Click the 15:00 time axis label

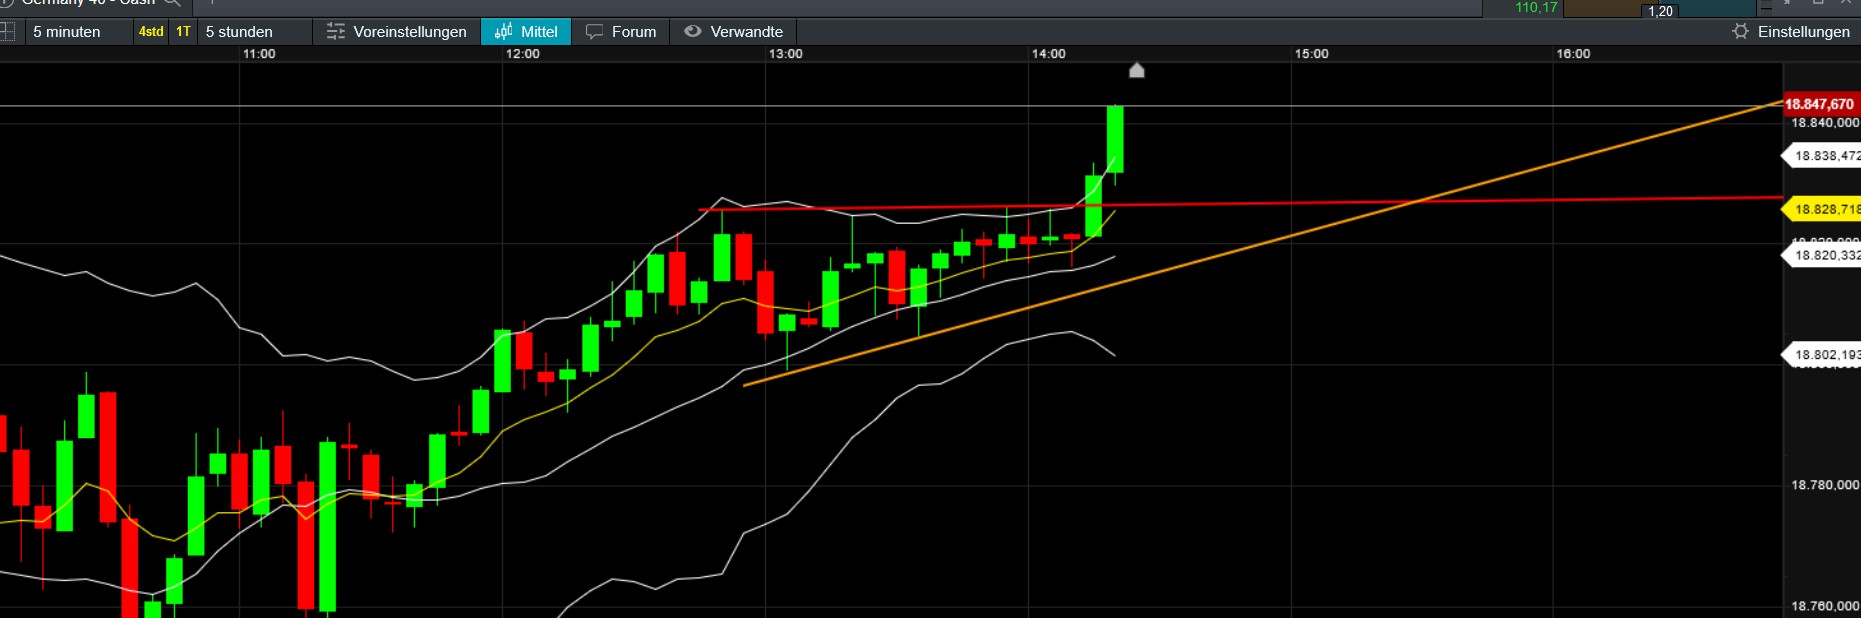pyautogui.click(x=1311, y=54)
